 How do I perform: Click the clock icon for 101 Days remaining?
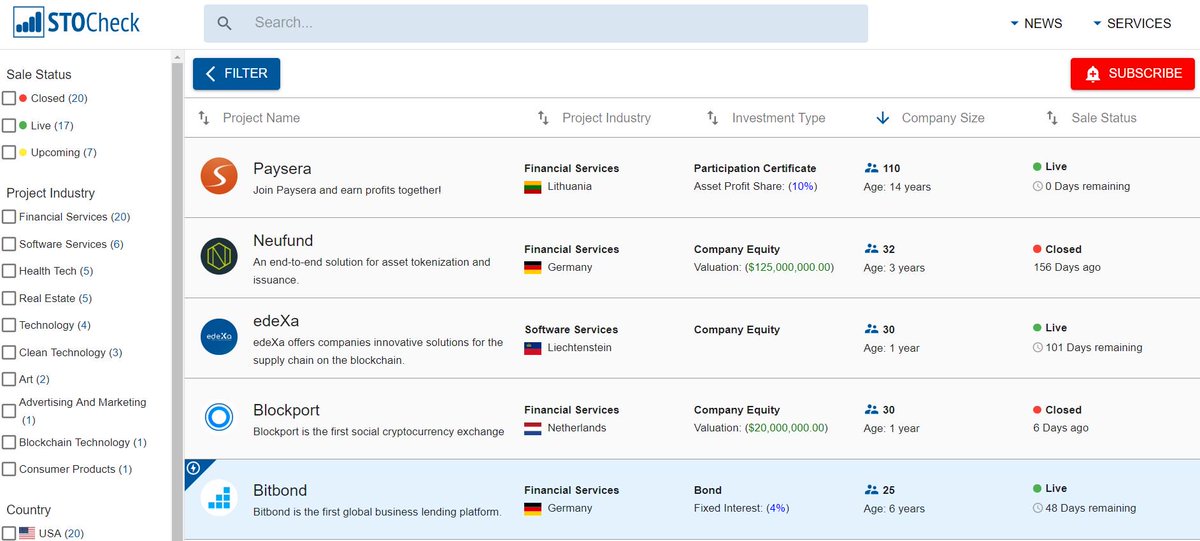(x=1038, y=348)
